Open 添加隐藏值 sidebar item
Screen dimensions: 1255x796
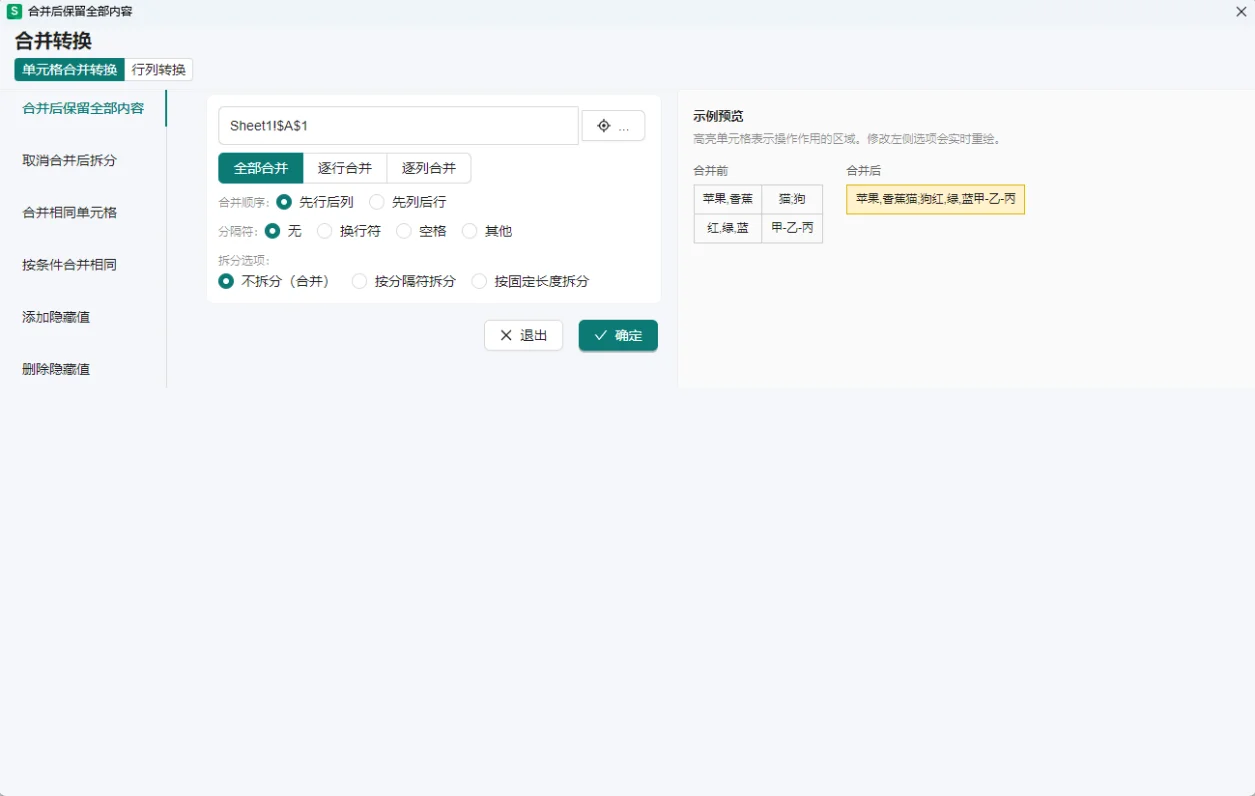[x=83, y=316]
